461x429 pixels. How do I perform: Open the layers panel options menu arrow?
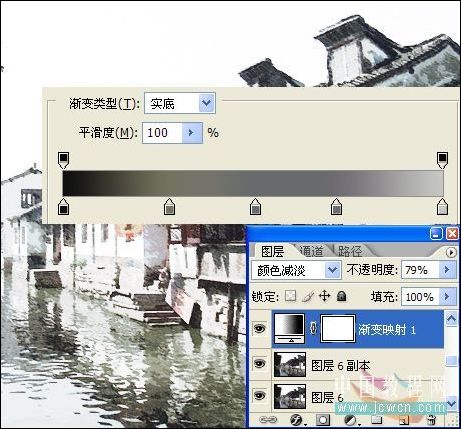(451, 252)
